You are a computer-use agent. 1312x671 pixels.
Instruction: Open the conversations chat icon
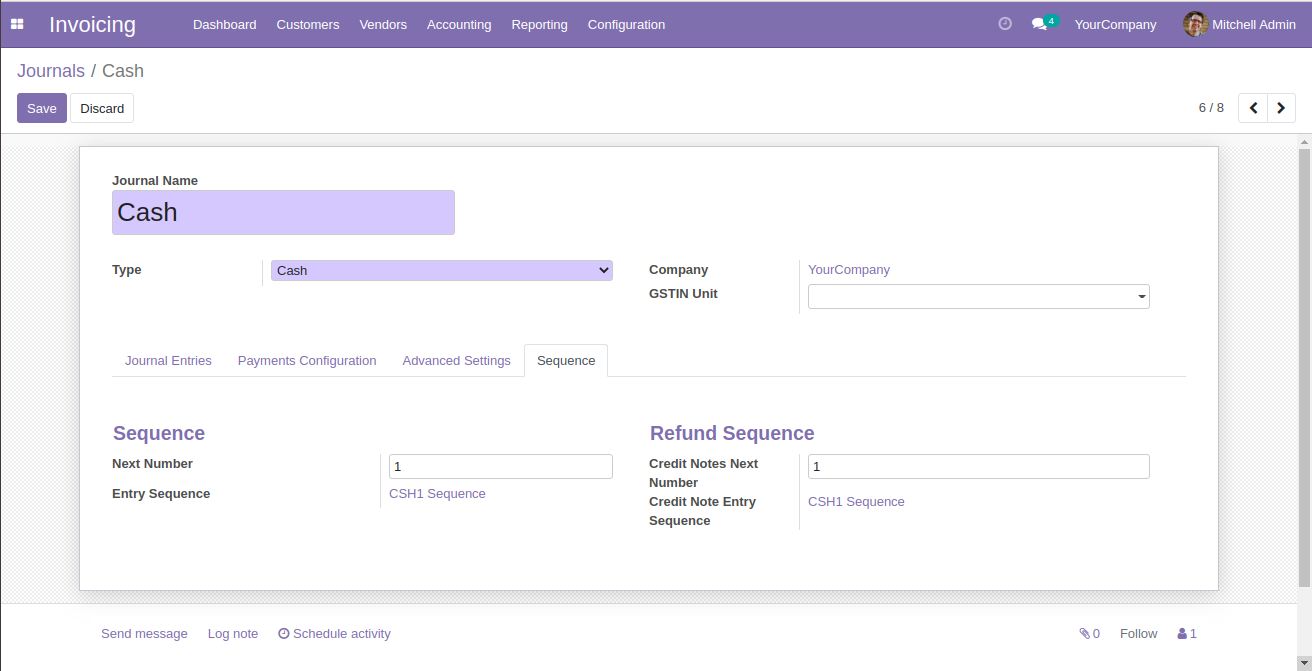coord(1040,24)
